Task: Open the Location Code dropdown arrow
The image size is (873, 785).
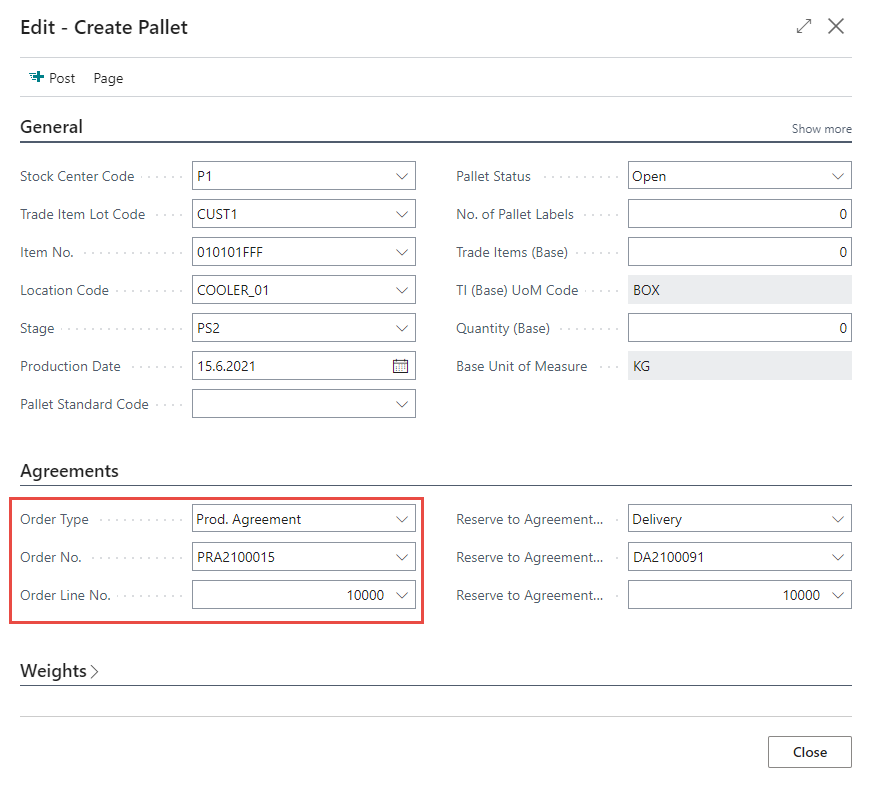Action: (x=401, y=290)
